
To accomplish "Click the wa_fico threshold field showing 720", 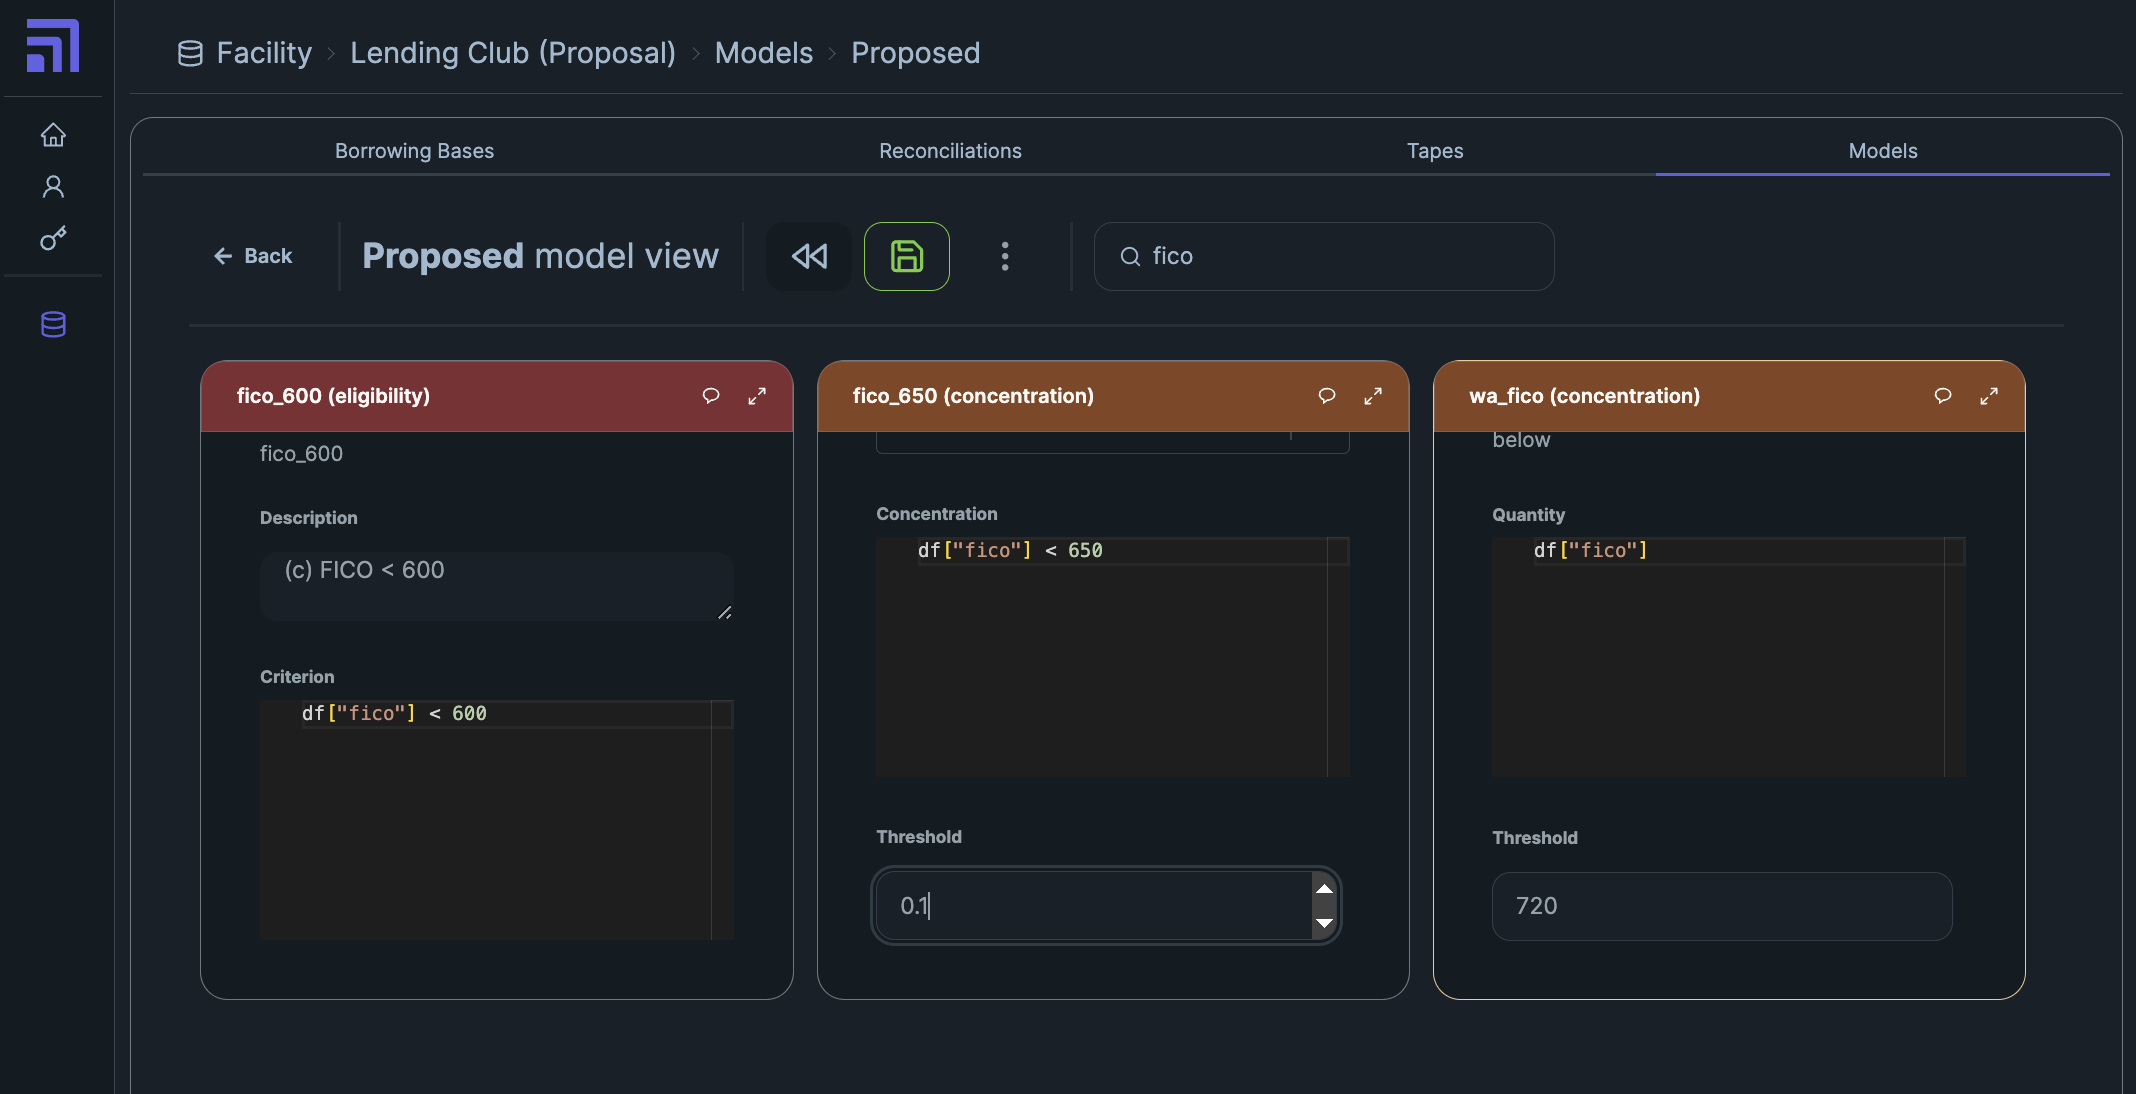I will coord(1721,906).
